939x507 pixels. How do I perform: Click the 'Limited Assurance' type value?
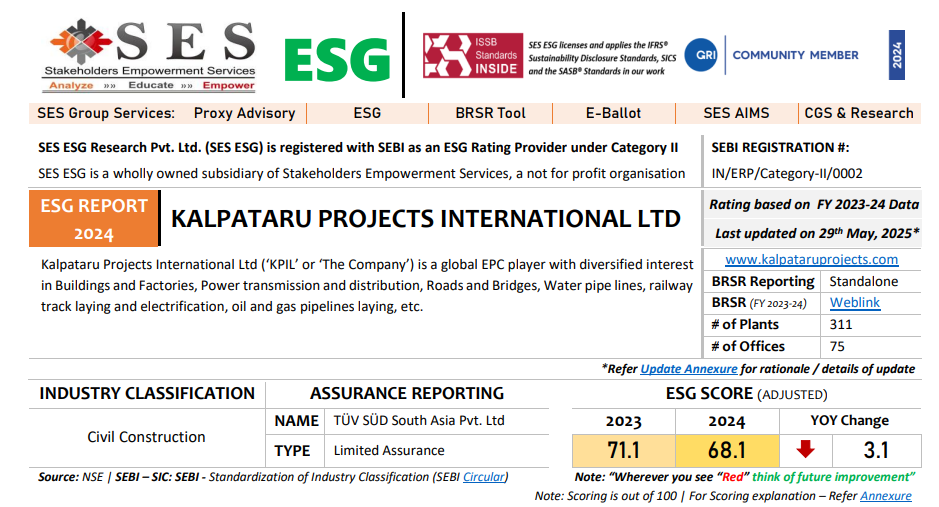pos(389,450)
